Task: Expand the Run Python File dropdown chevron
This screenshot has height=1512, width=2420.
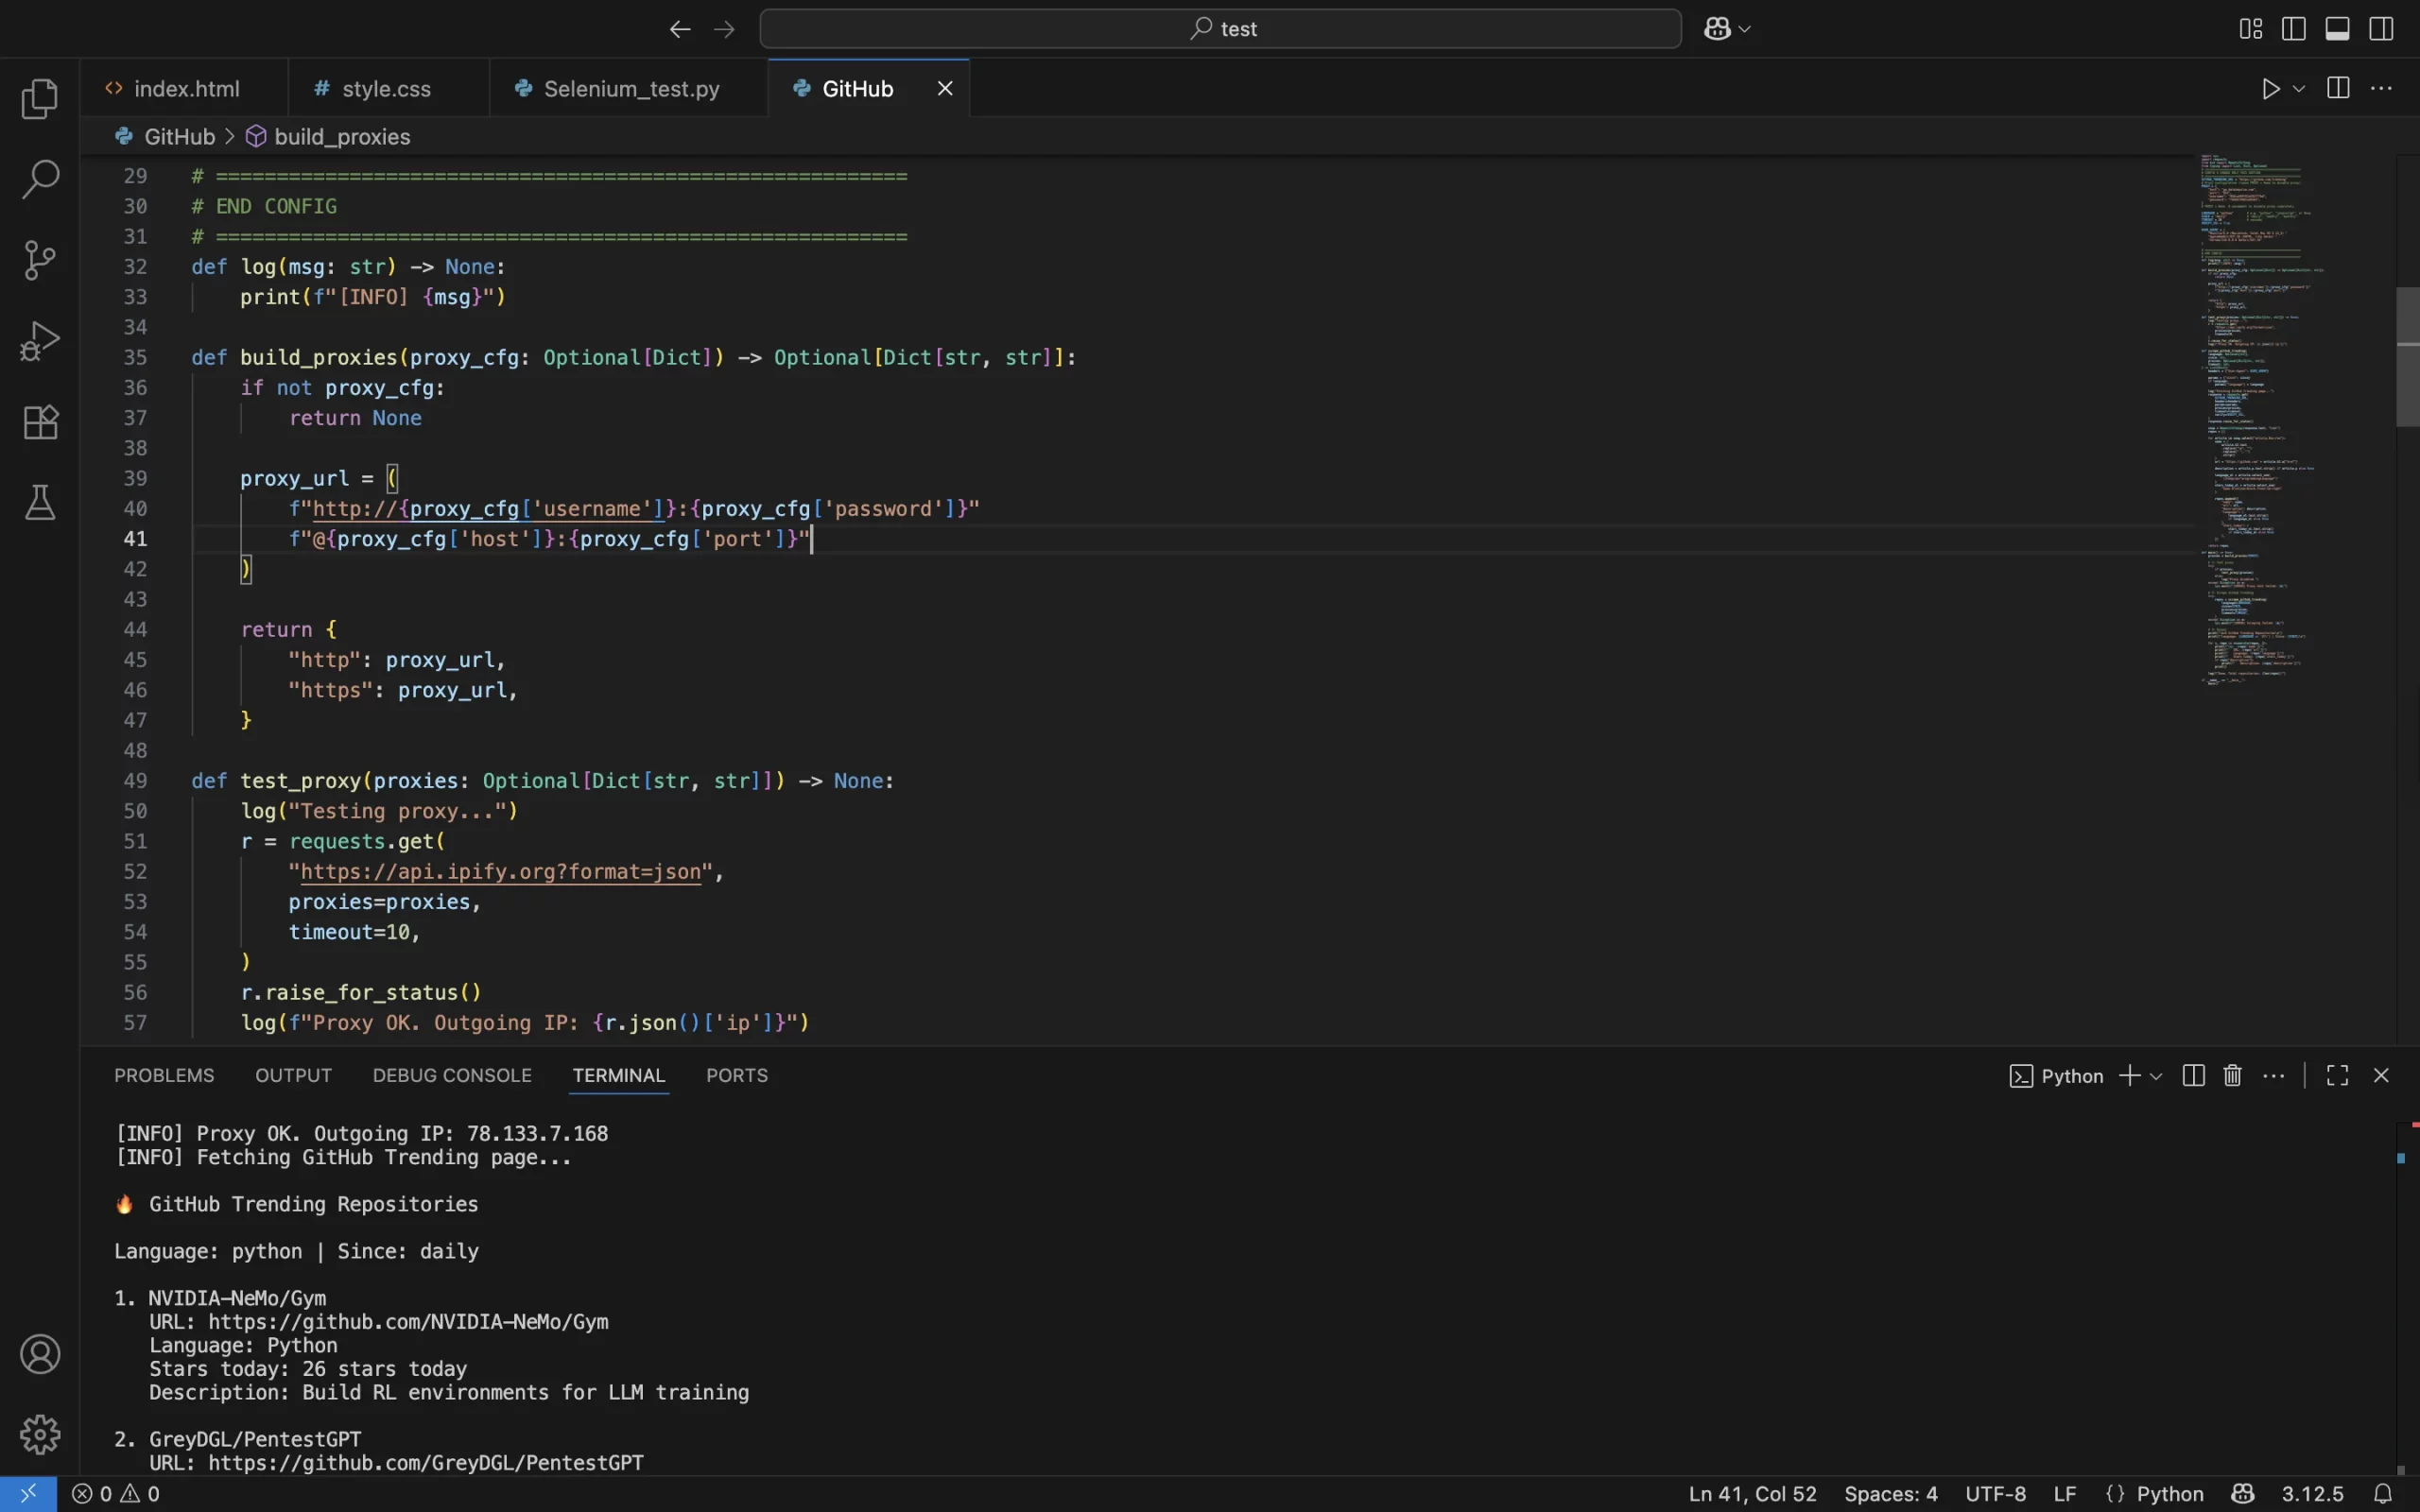Action: tap(2299, 88)
